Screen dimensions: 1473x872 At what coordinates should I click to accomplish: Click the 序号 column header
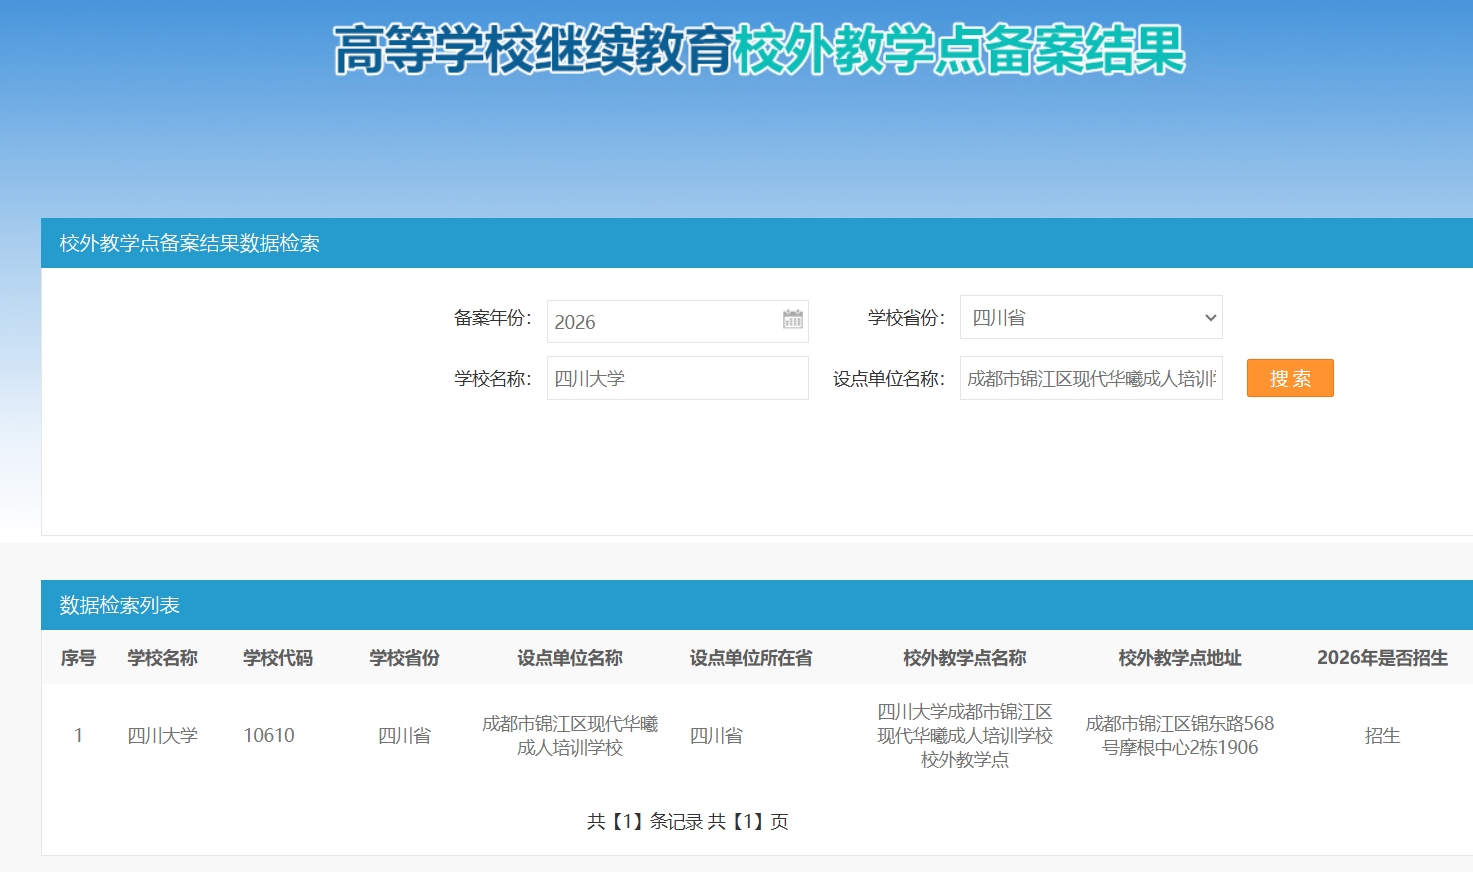click(78, 658)
